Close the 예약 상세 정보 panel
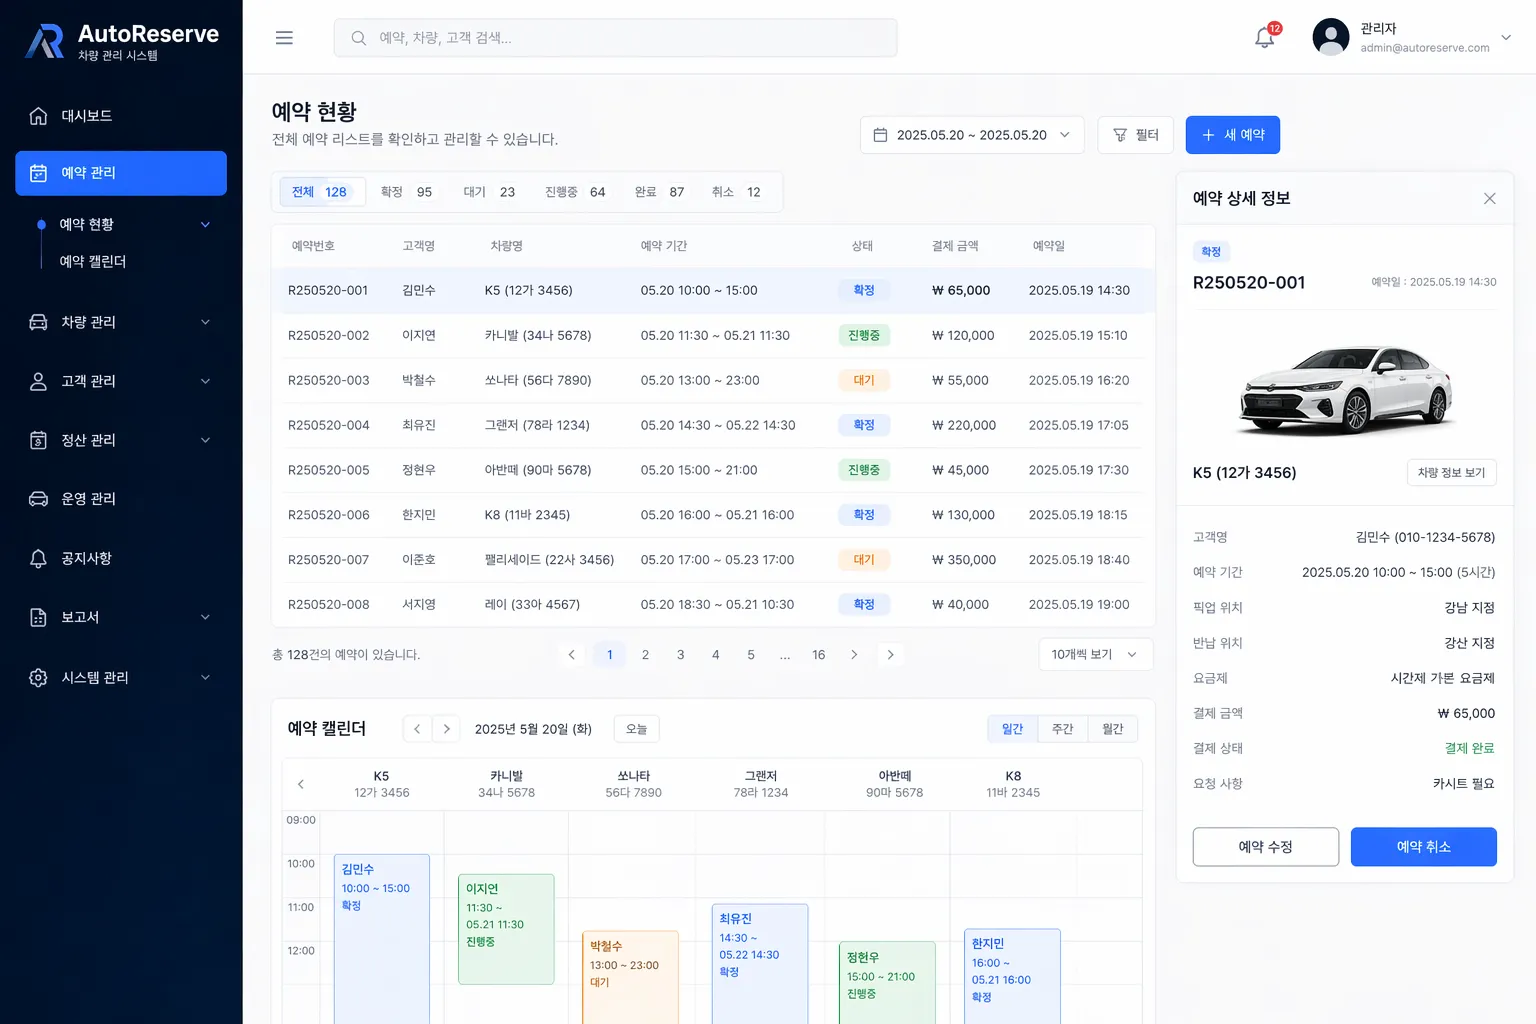The height and width of the screenshot is (1024, 1536). click(x=1489, y=198)
